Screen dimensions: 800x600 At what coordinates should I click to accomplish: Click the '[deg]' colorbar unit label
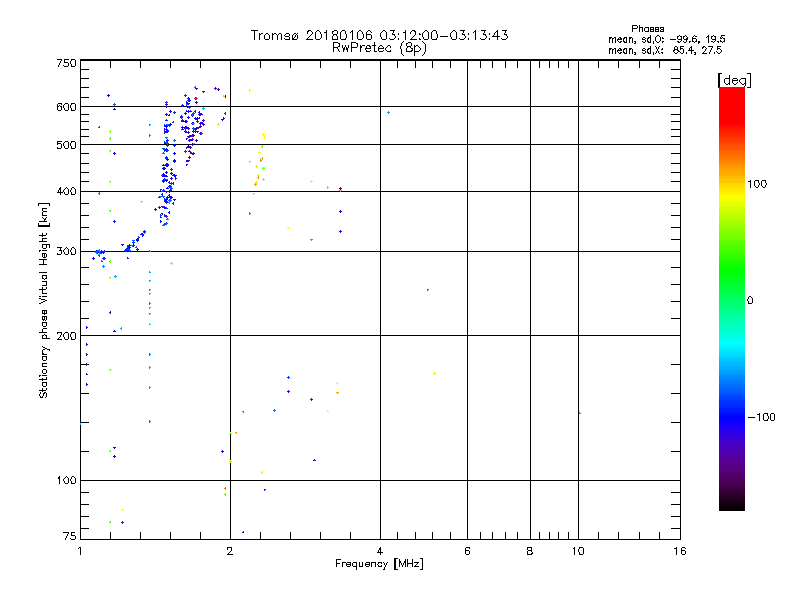[734, 80]
